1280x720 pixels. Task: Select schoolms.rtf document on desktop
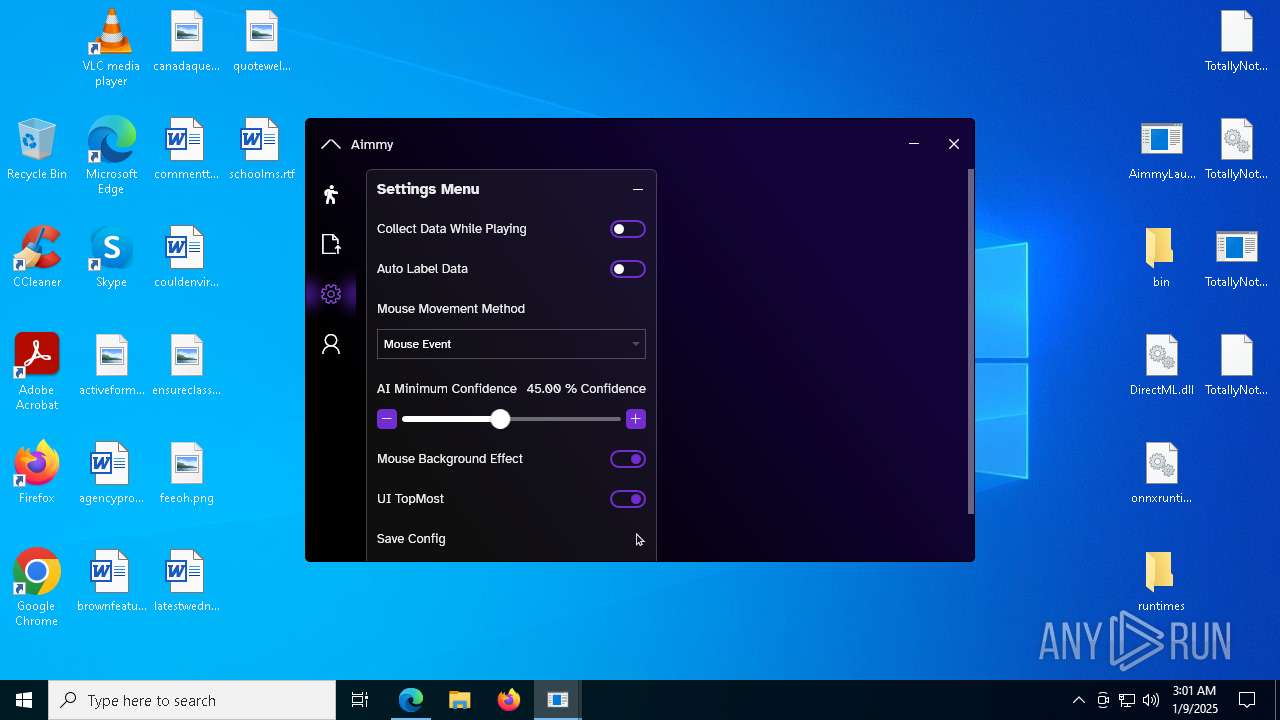coord(262,148)
